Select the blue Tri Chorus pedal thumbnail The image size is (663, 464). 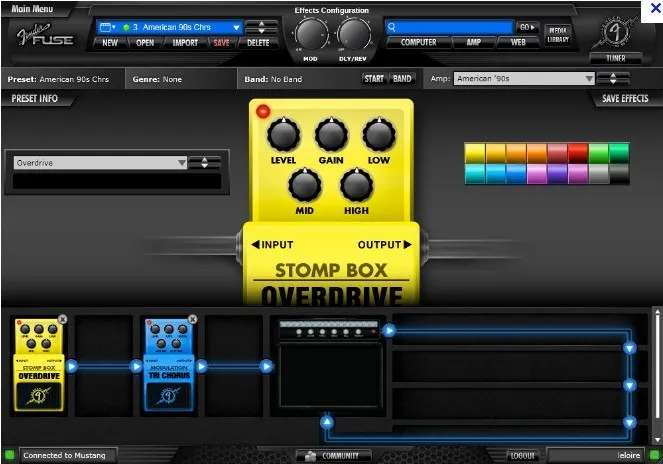click(x=169, y=365)
